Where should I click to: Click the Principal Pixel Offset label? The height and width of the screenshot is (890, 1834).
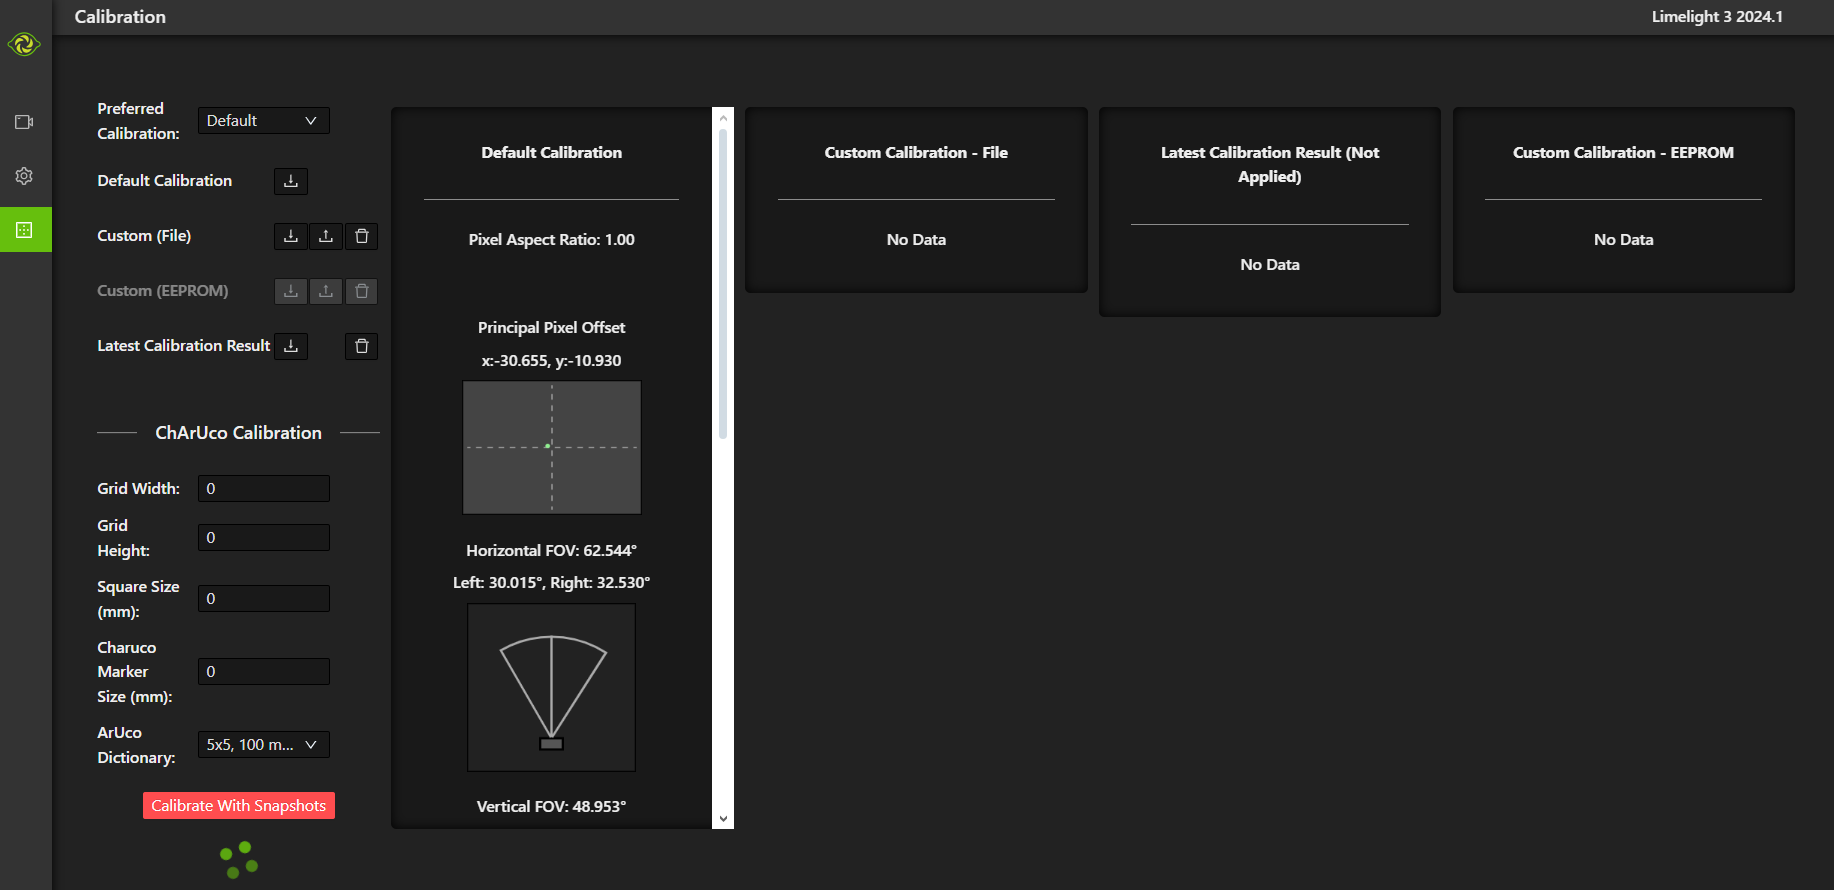pos(552,328)
